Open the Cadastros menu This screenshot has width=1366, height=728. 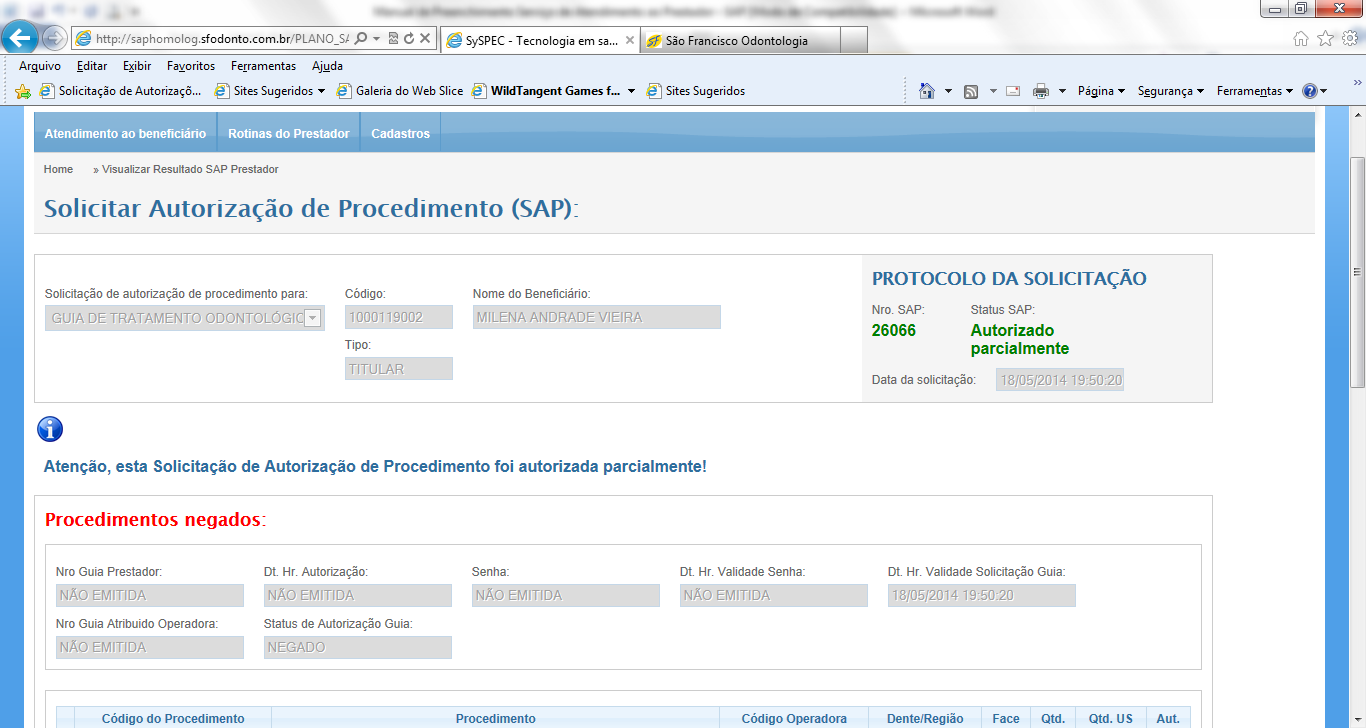(400, 133)
